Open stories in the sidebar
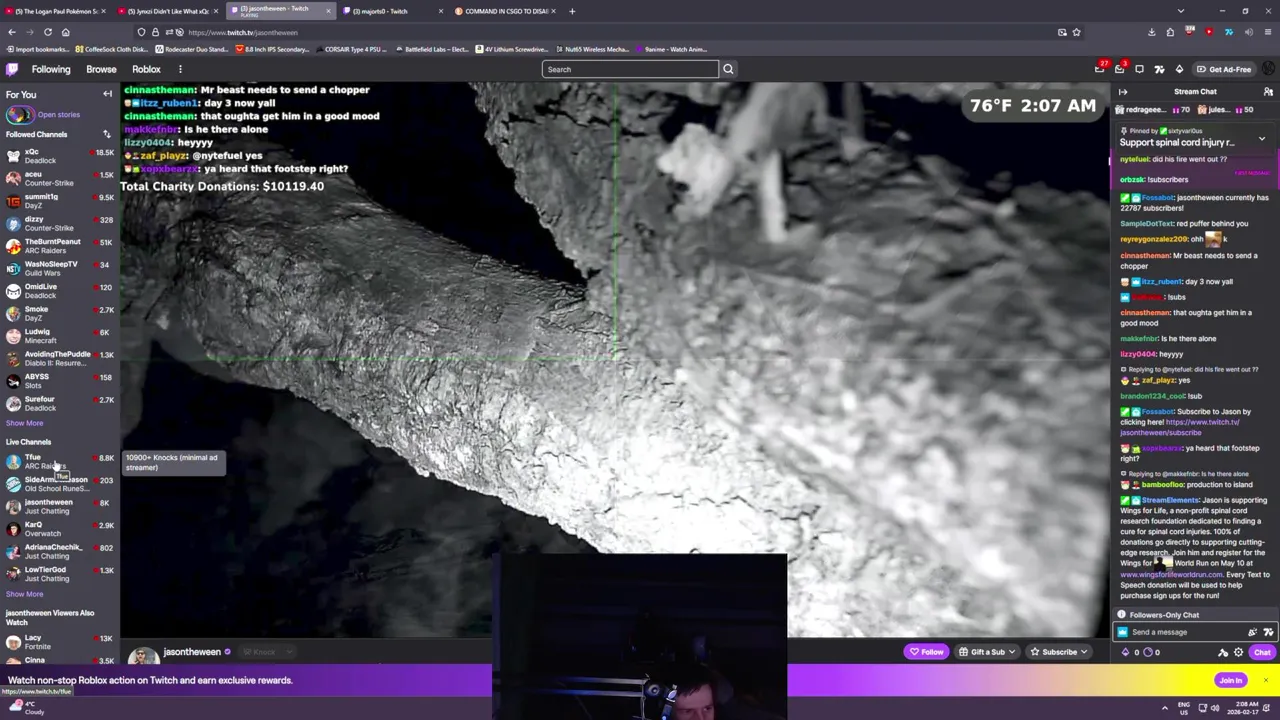1280x720 pixels. coord(44,115)
